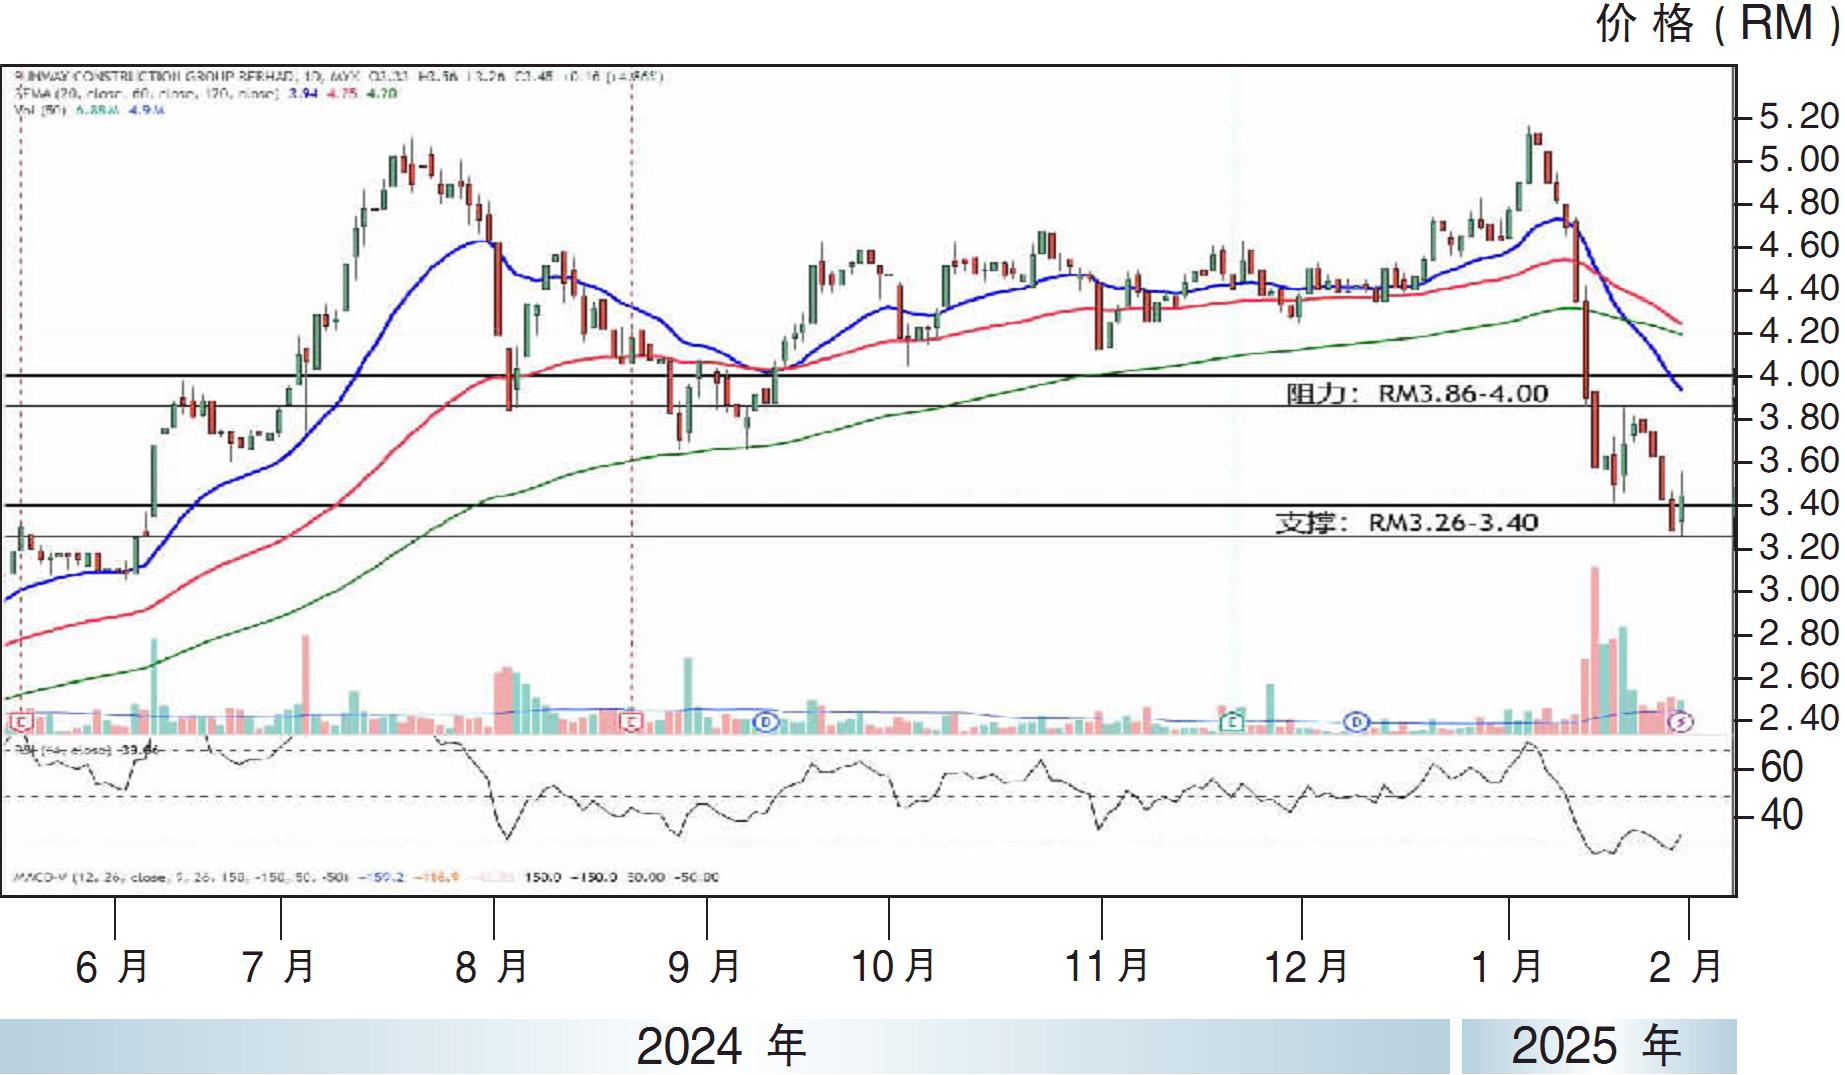Screen dimensions: 1845x1075
Task: Click the resistance label 阻力: RM3.86-4.00
Action: pos(1417,393)
